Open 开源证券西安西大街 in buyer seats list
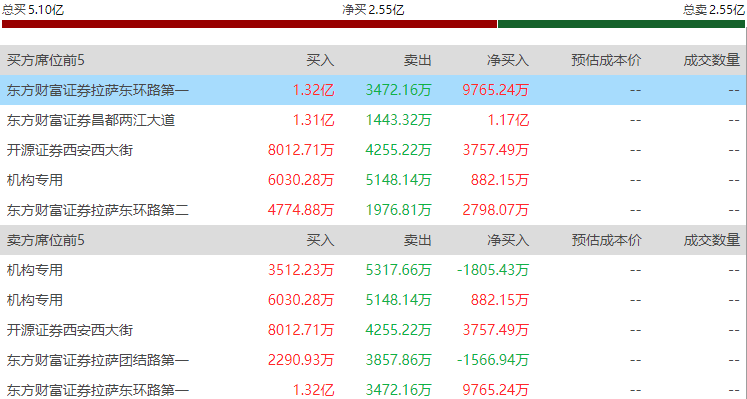Screen dimensions: 747x399 (374, 150)
